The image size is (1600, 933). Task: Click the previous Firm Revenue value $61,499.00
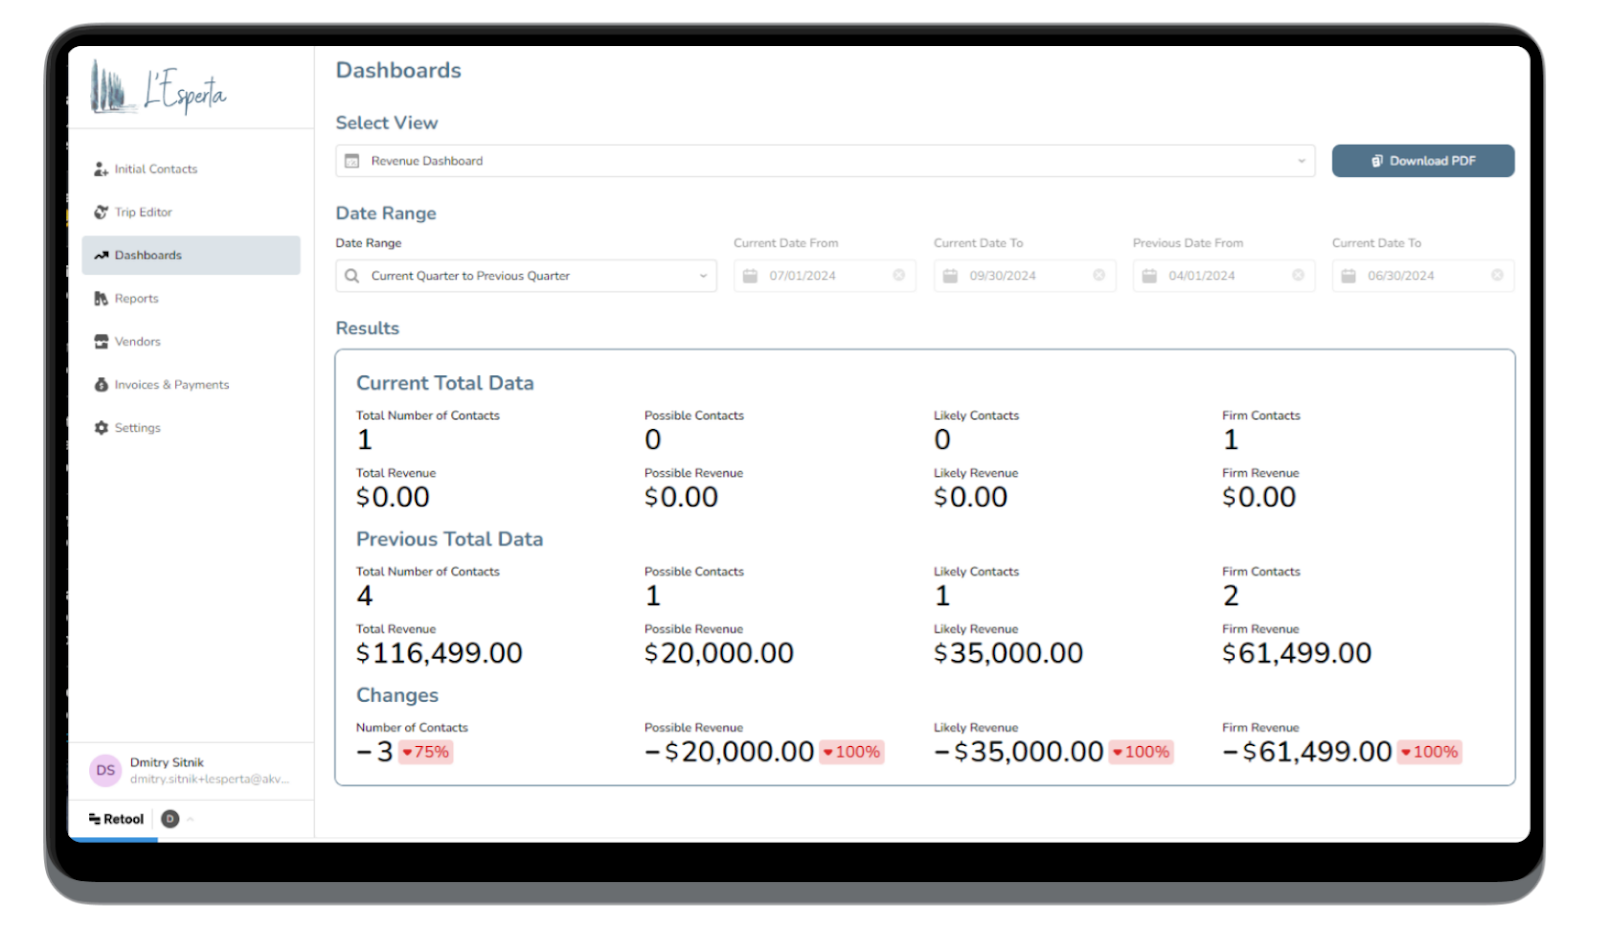1297,653
